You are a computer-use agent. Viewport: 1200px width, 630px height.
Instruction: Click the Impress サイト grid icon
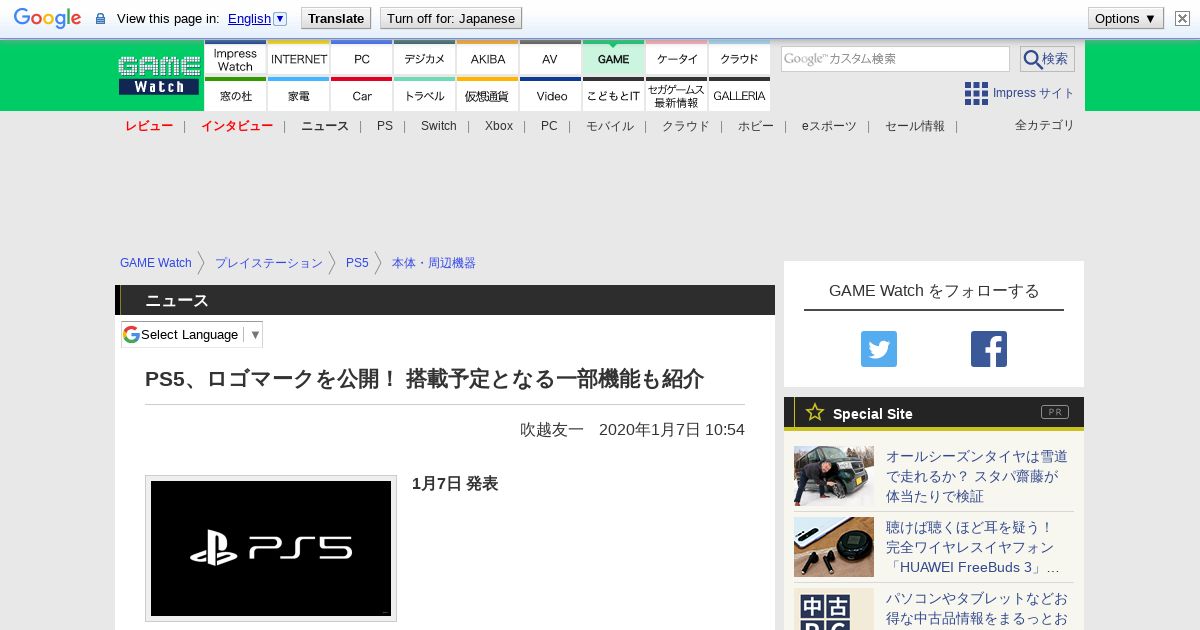976,93
